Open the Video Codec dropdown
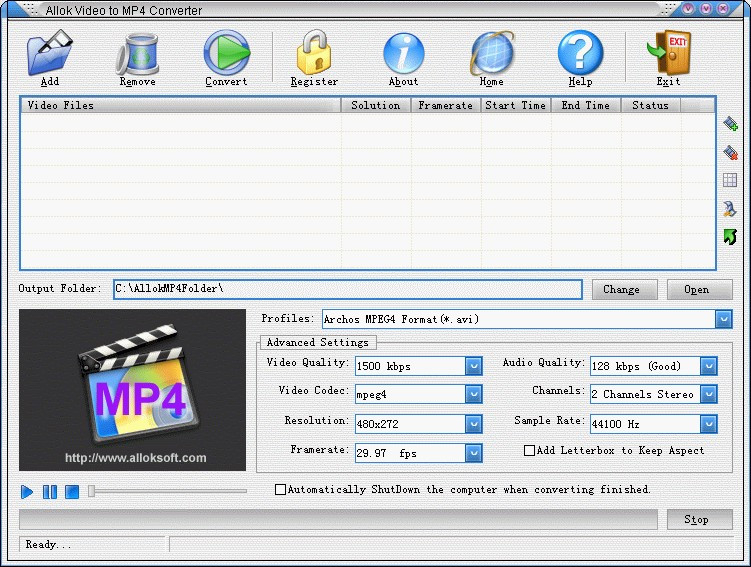This screenshot has height=567, width=751. pyautogui.click(x=473, y=394)
